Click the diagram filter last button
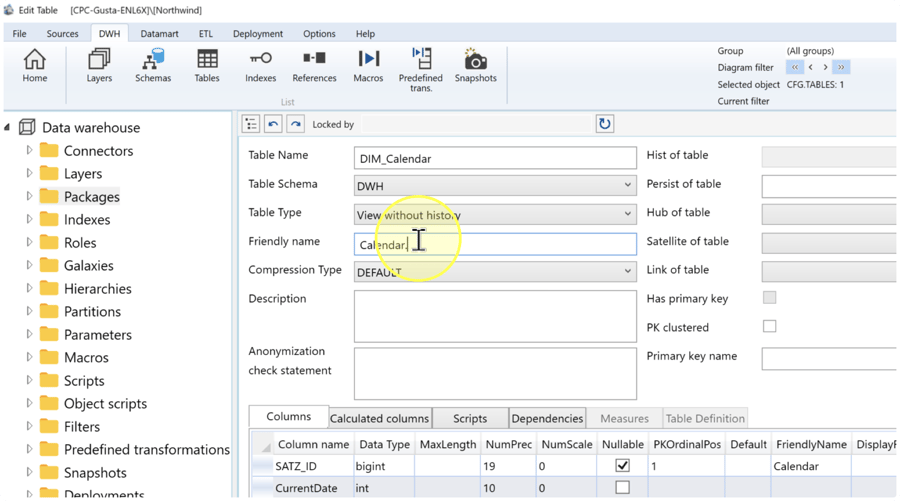 pyautogui.click(x=841, y=67)
